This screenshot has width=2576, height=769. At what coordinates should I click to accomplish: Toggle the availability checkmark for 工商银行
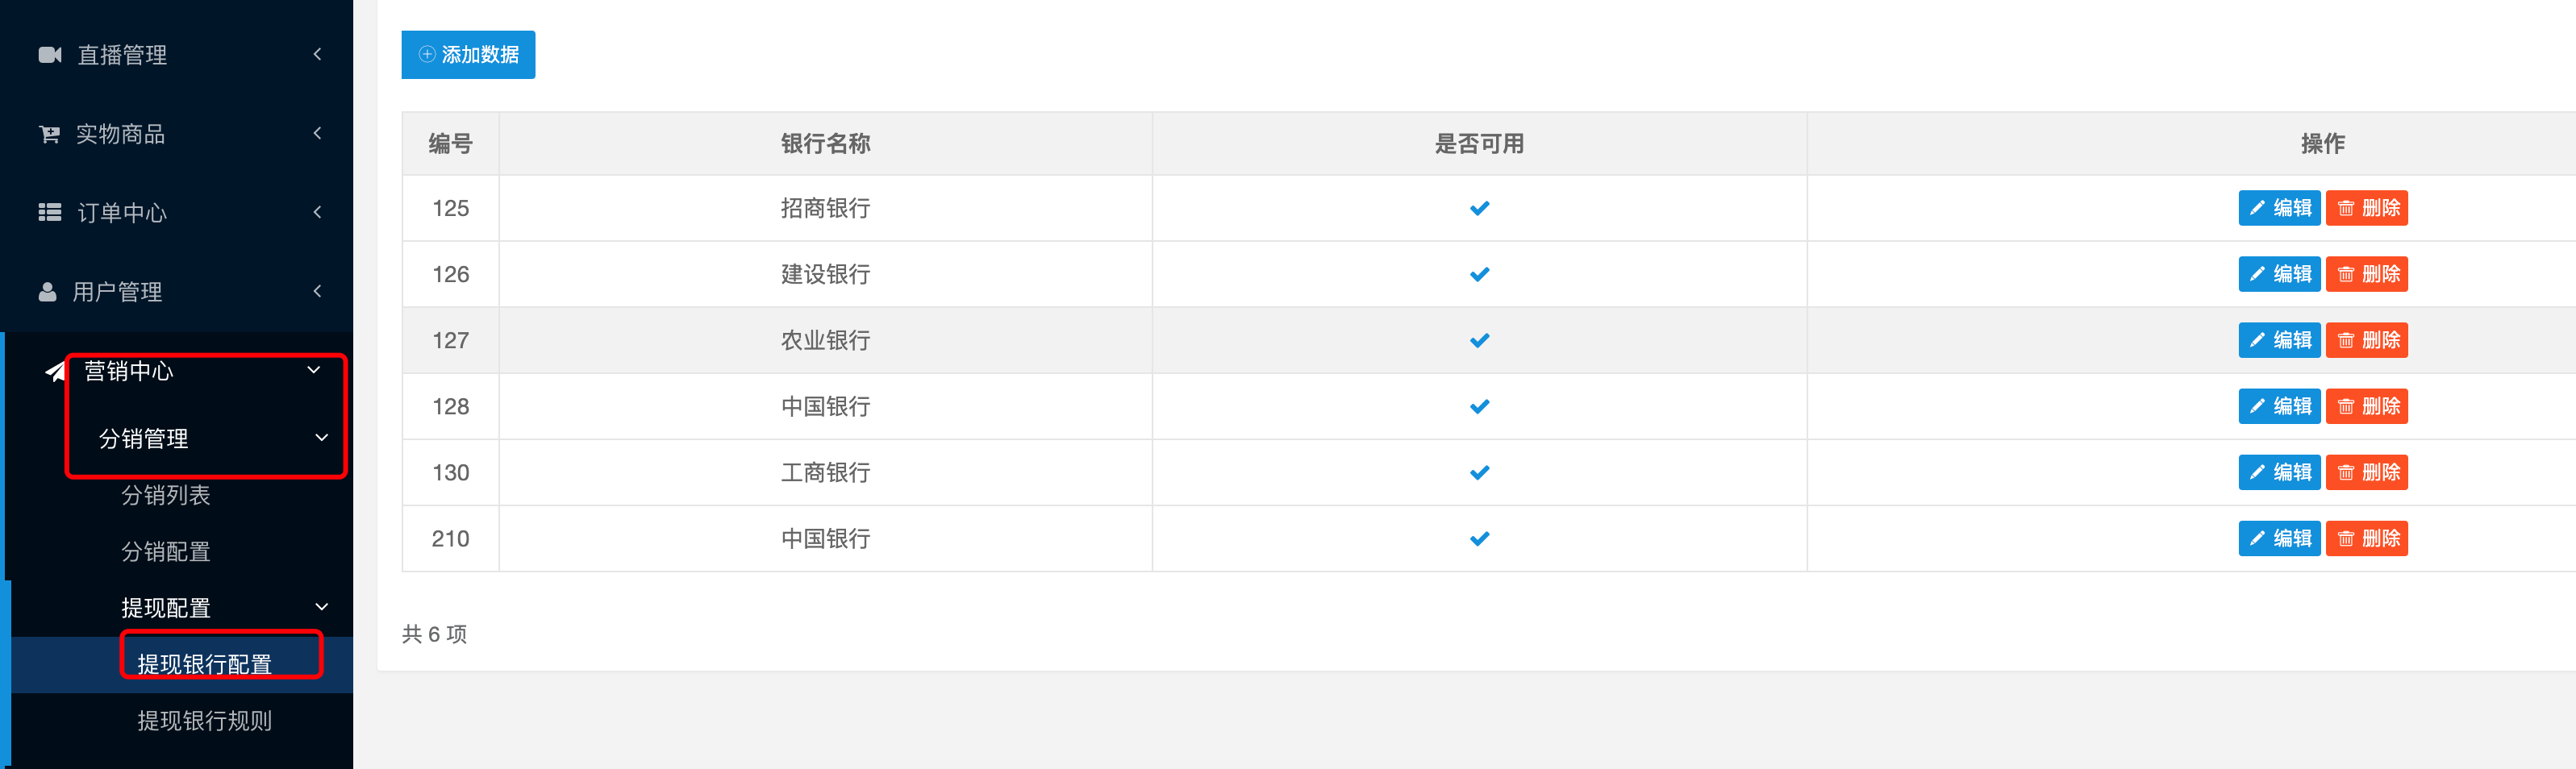[1479, 472]
